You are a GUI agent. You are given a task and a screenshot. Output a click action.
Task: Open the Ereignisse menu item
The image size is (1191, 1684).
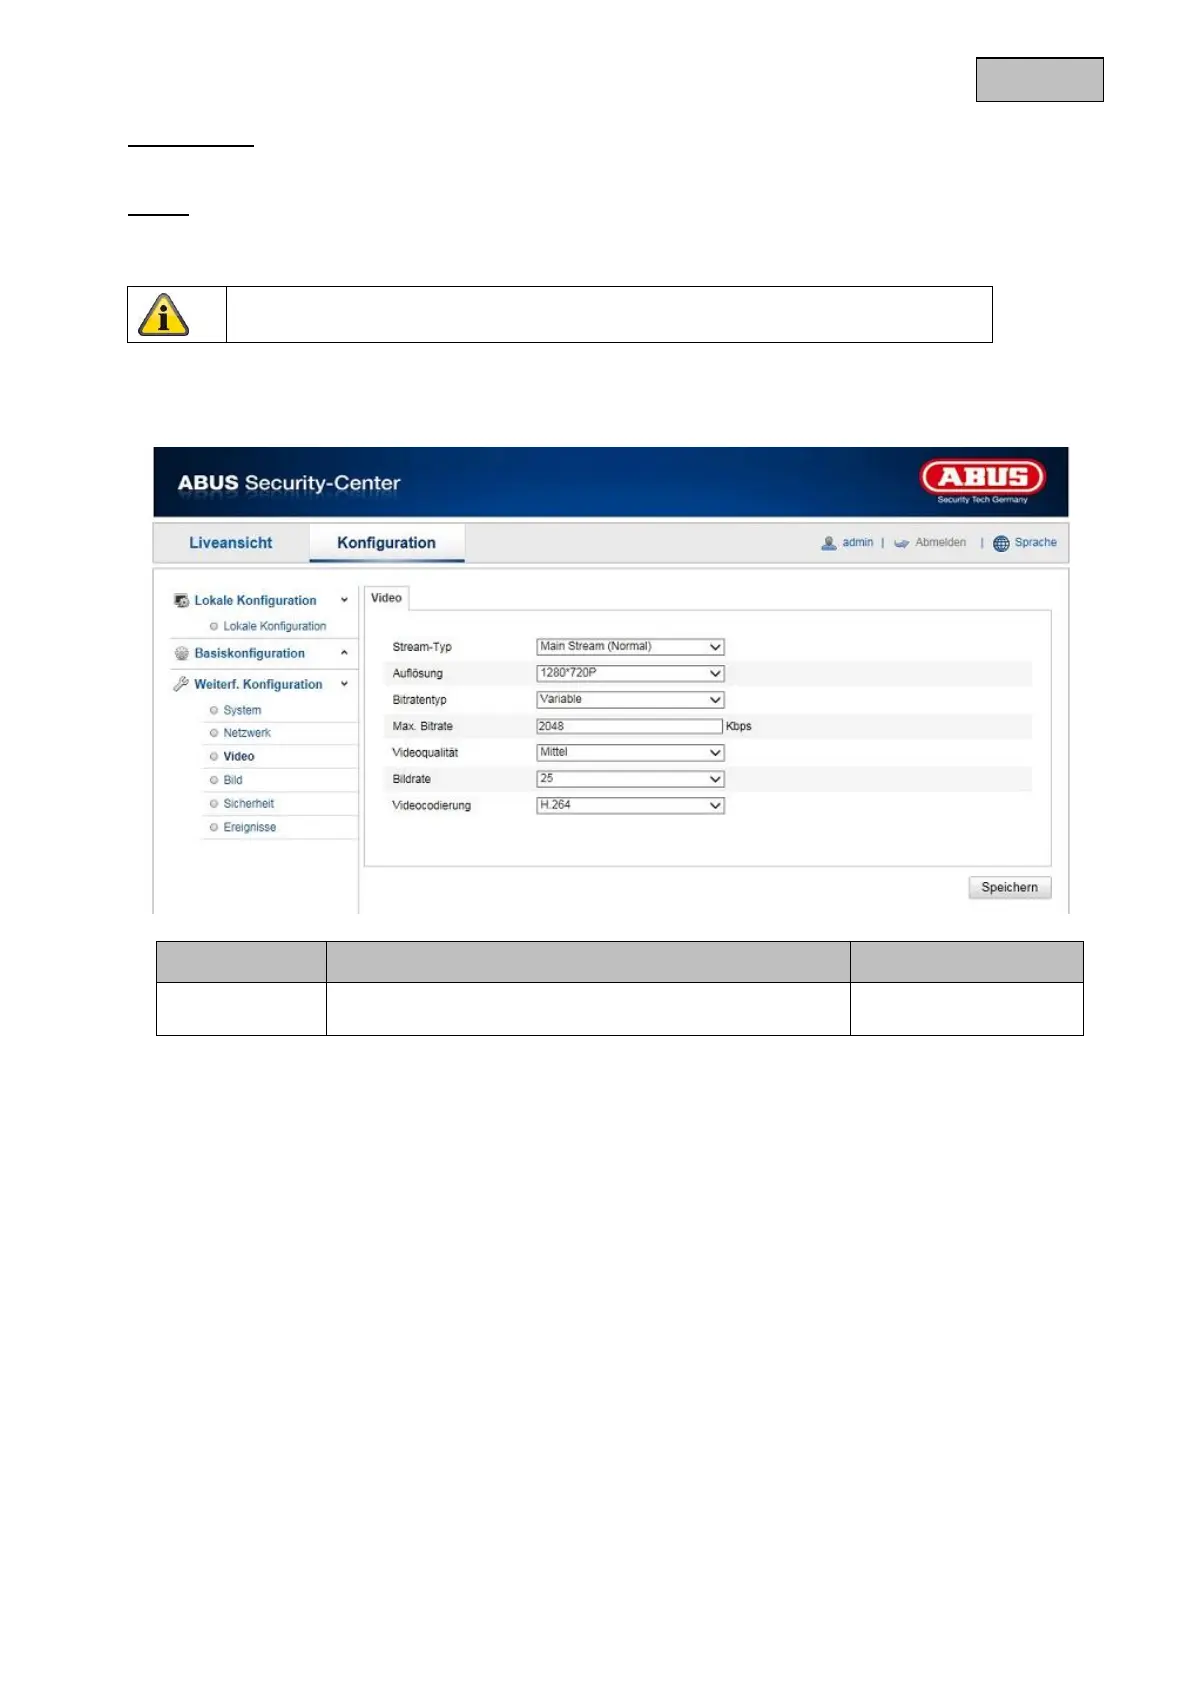tap(249, 827)
